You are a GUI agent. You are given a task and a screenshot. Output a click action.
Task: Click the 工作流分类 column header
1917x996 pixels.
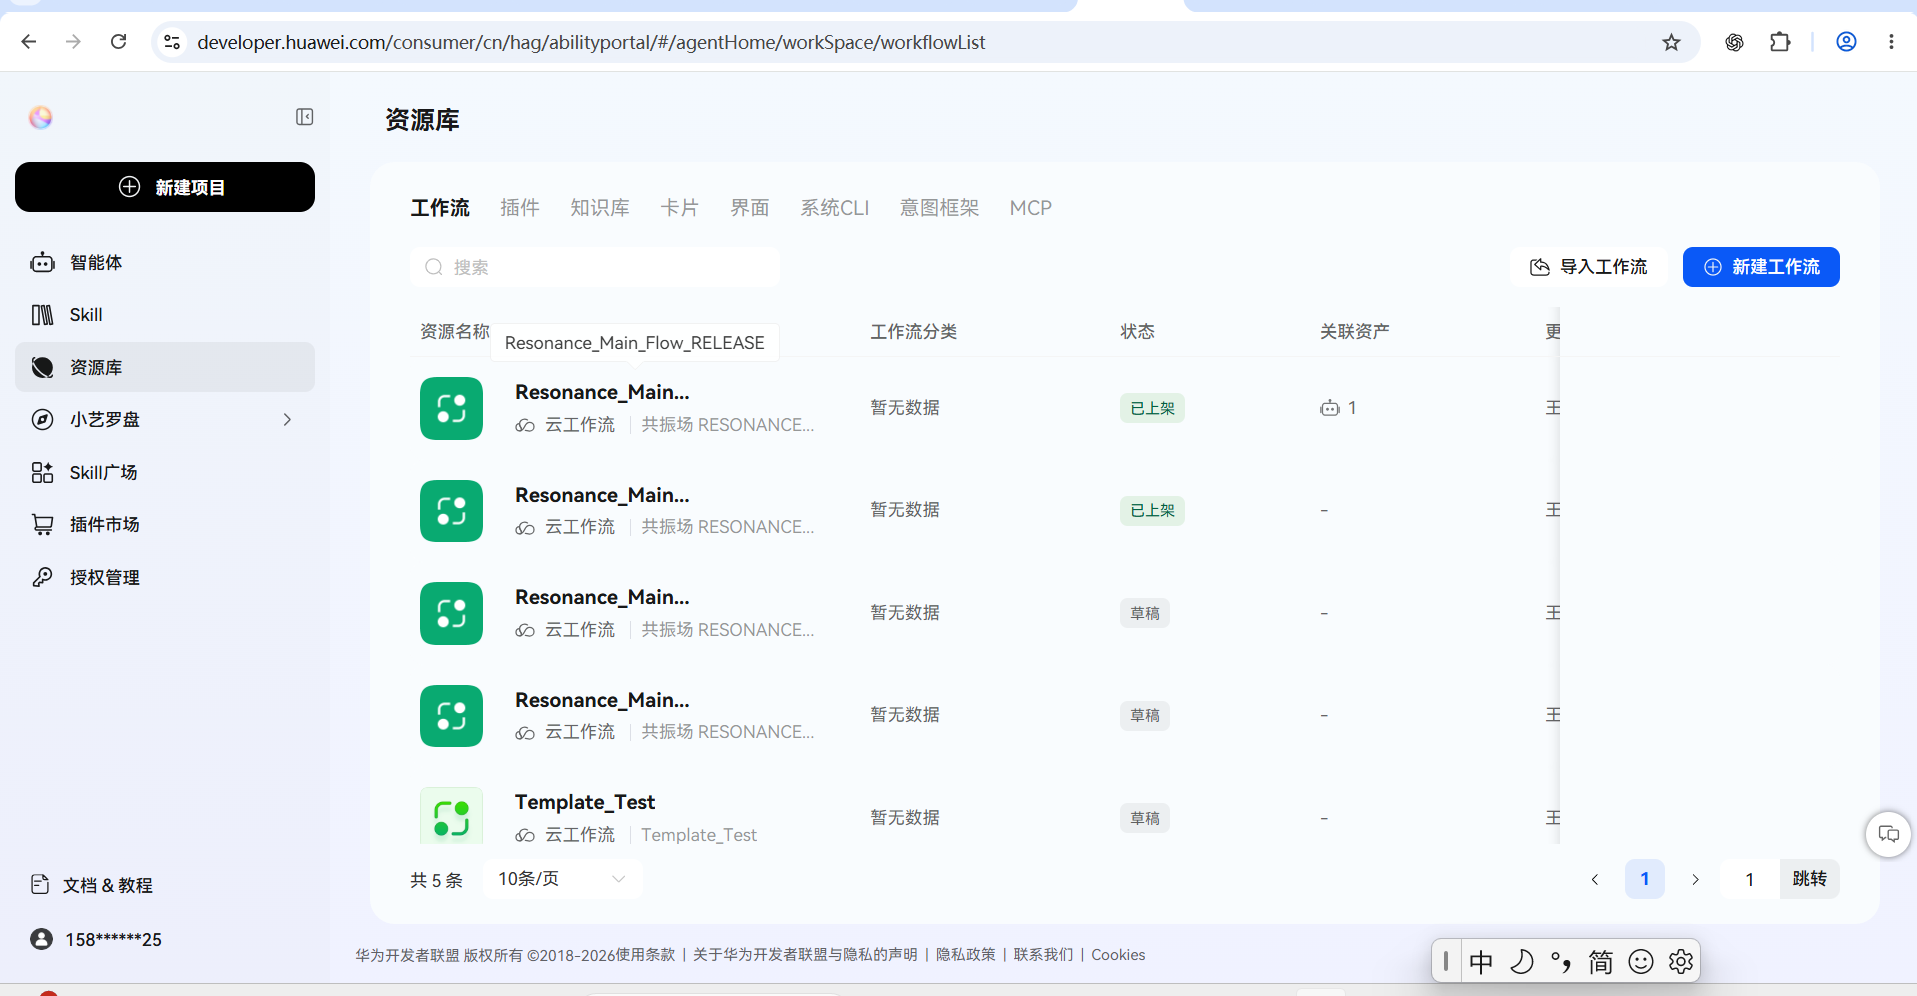913,331
